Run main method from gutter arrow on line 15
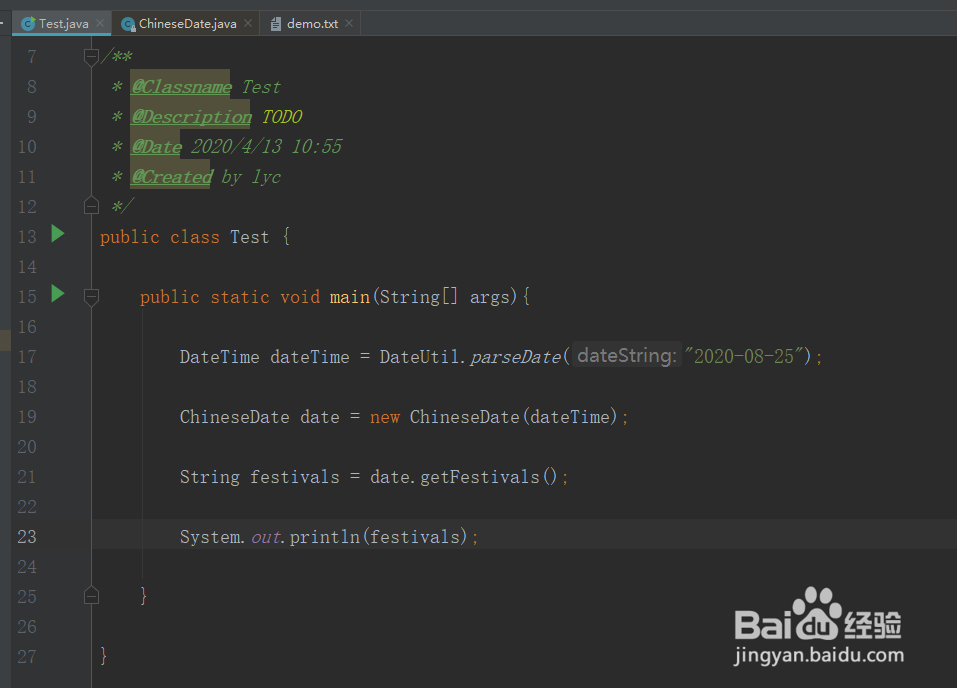 point(58,294)
